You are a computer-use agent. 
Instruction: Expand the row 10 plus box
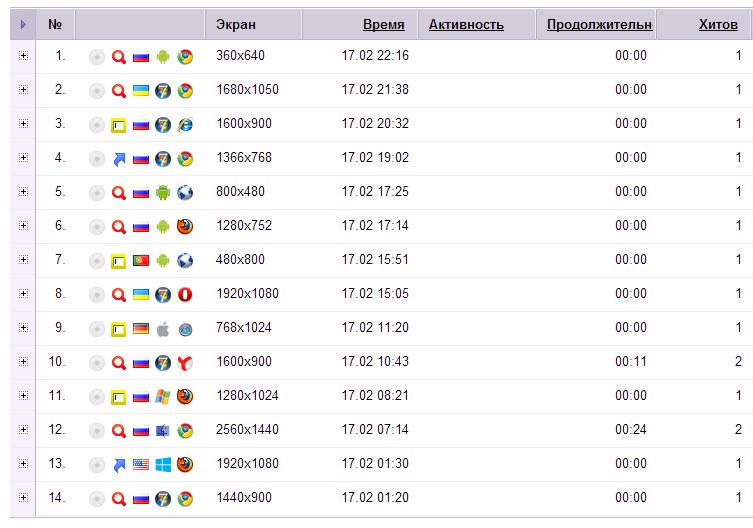pos(23,362)
